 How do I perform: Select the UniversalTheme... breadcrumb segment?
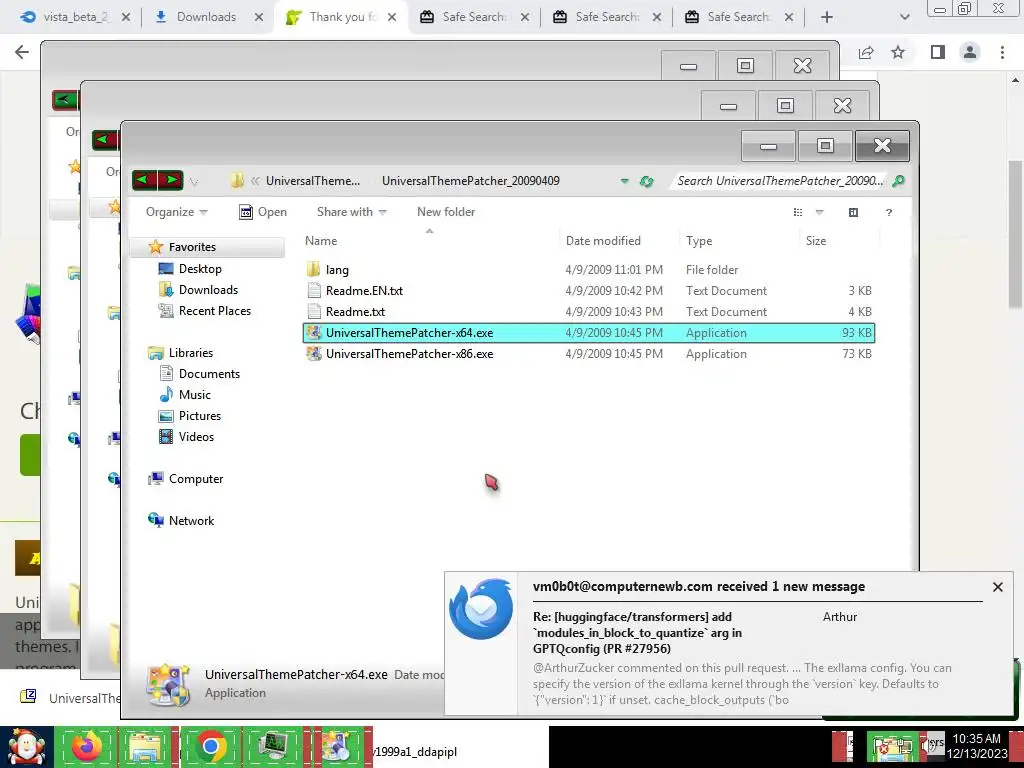pos(313,181)
